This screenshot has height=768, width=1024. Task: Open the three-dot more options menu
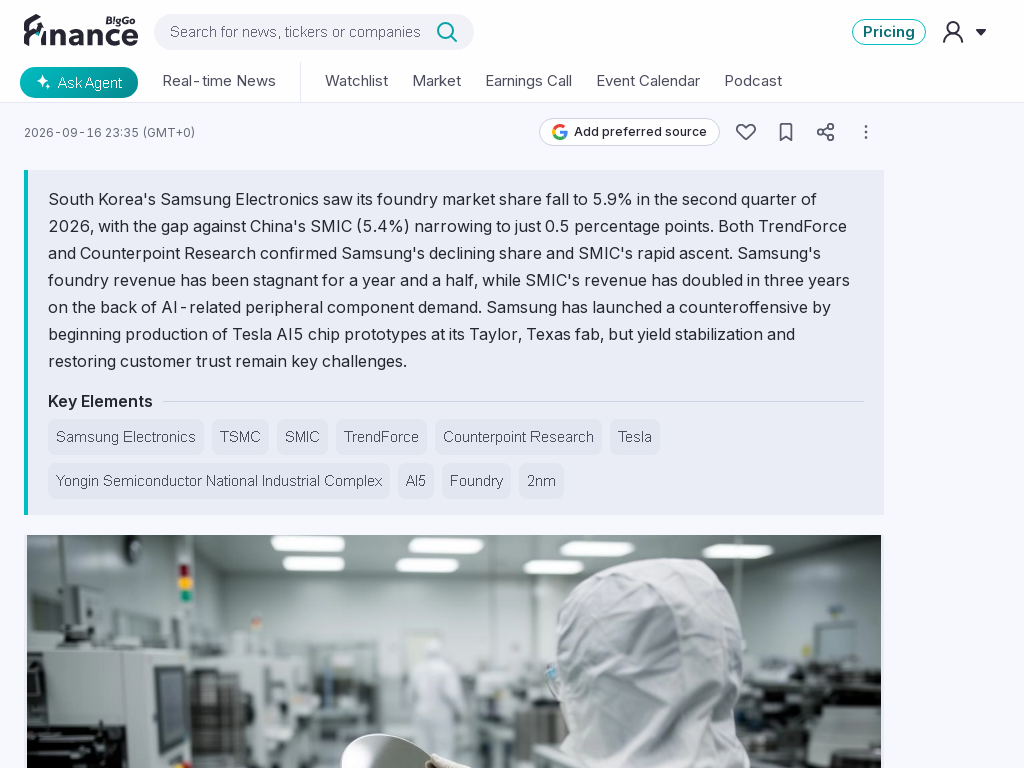(866, 132)
